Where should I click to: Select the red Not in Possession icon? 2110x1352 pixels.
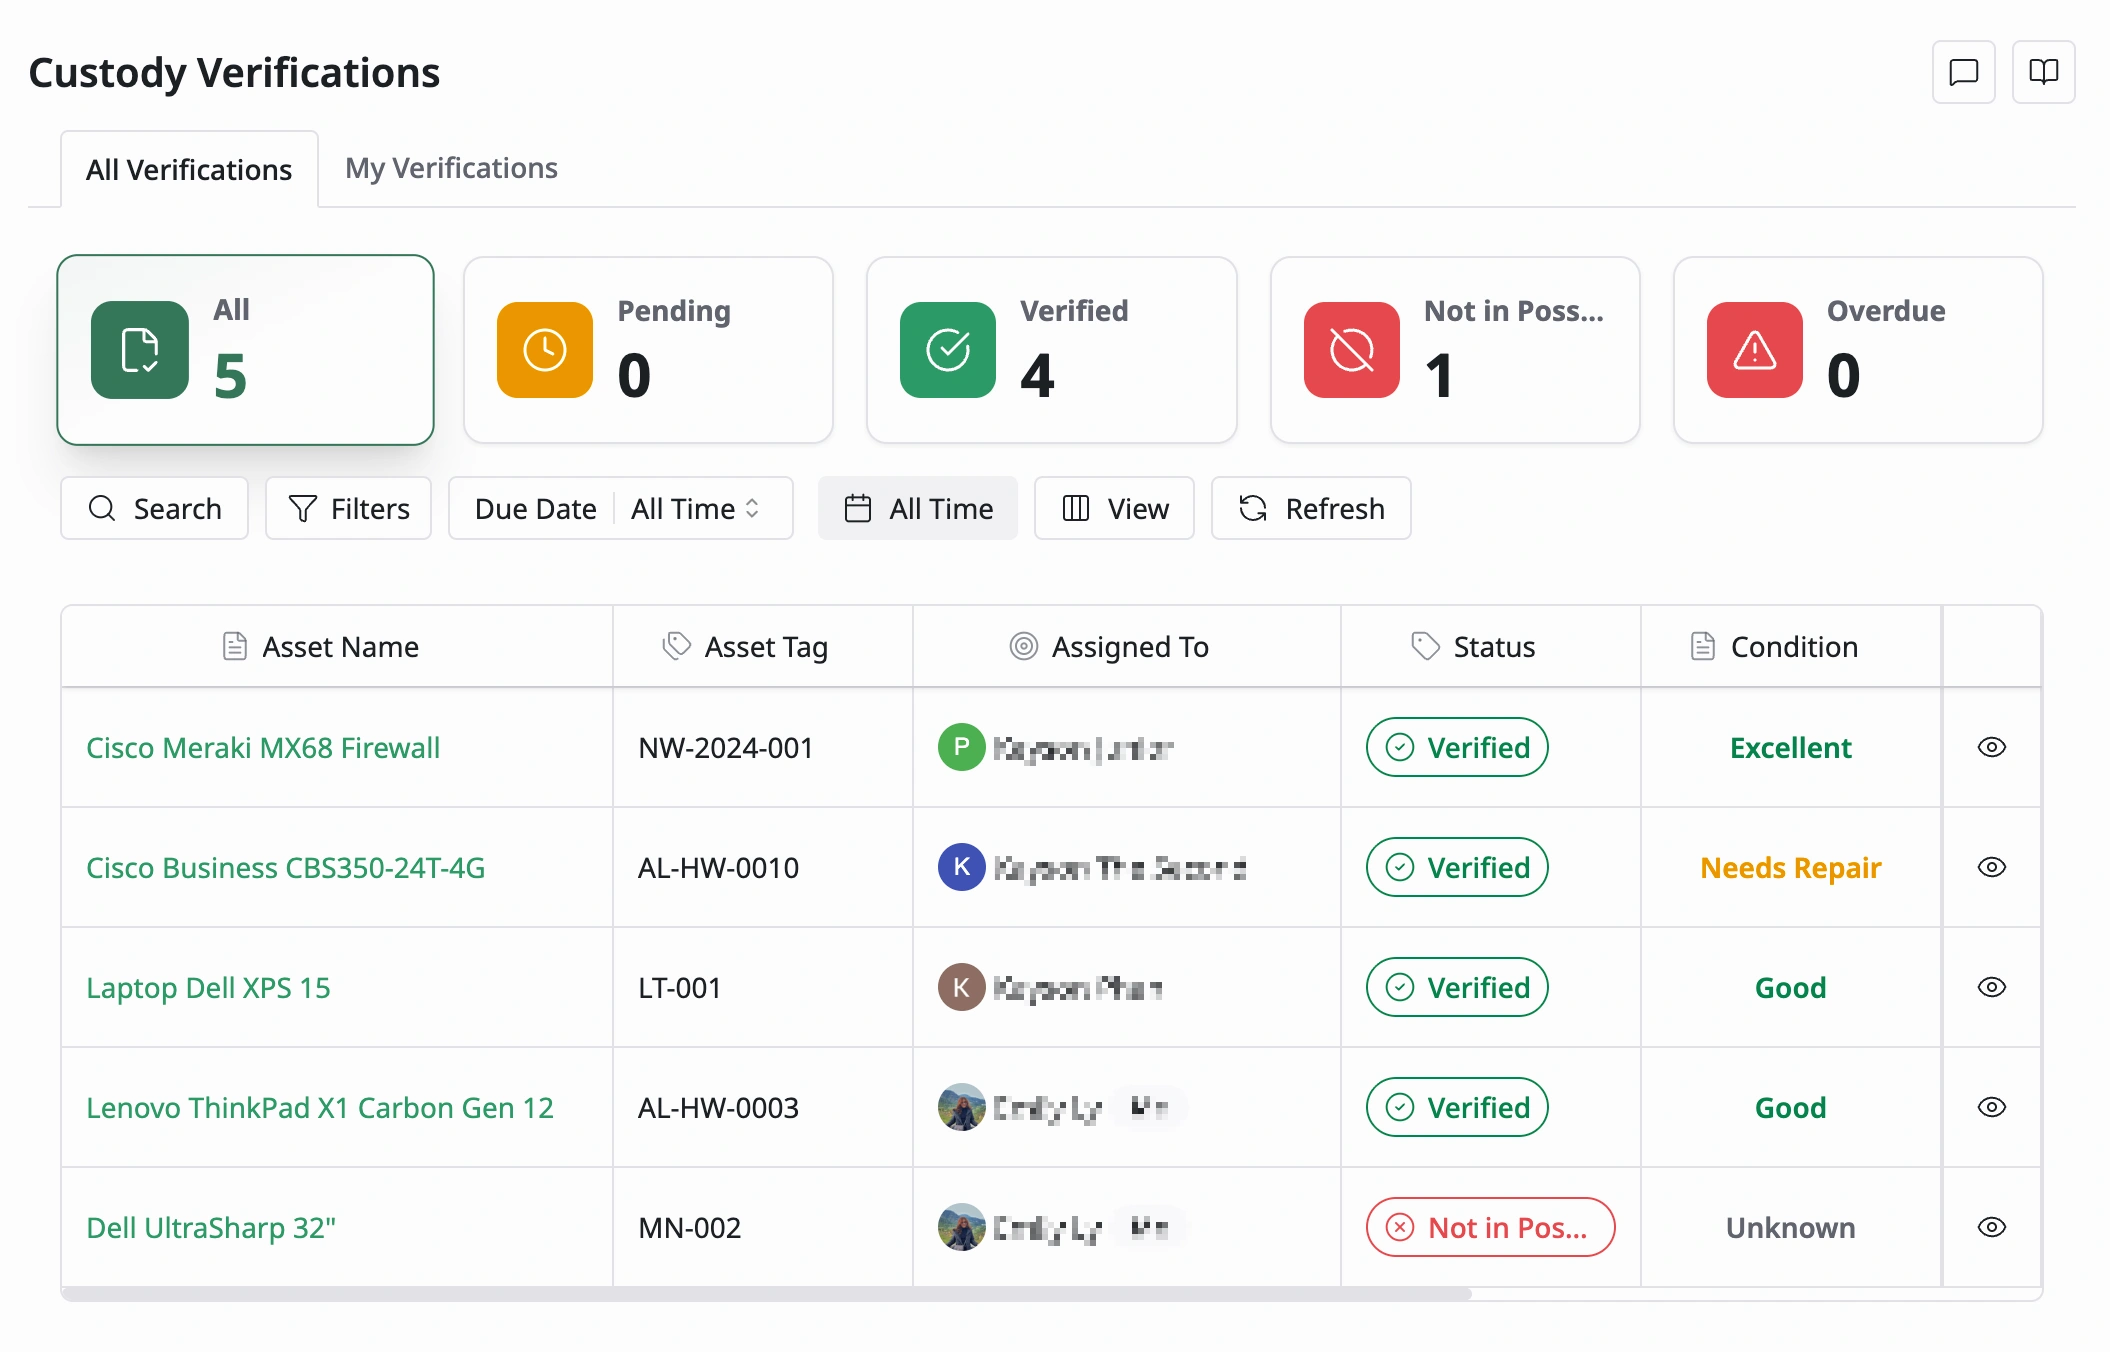(1352, 350)
